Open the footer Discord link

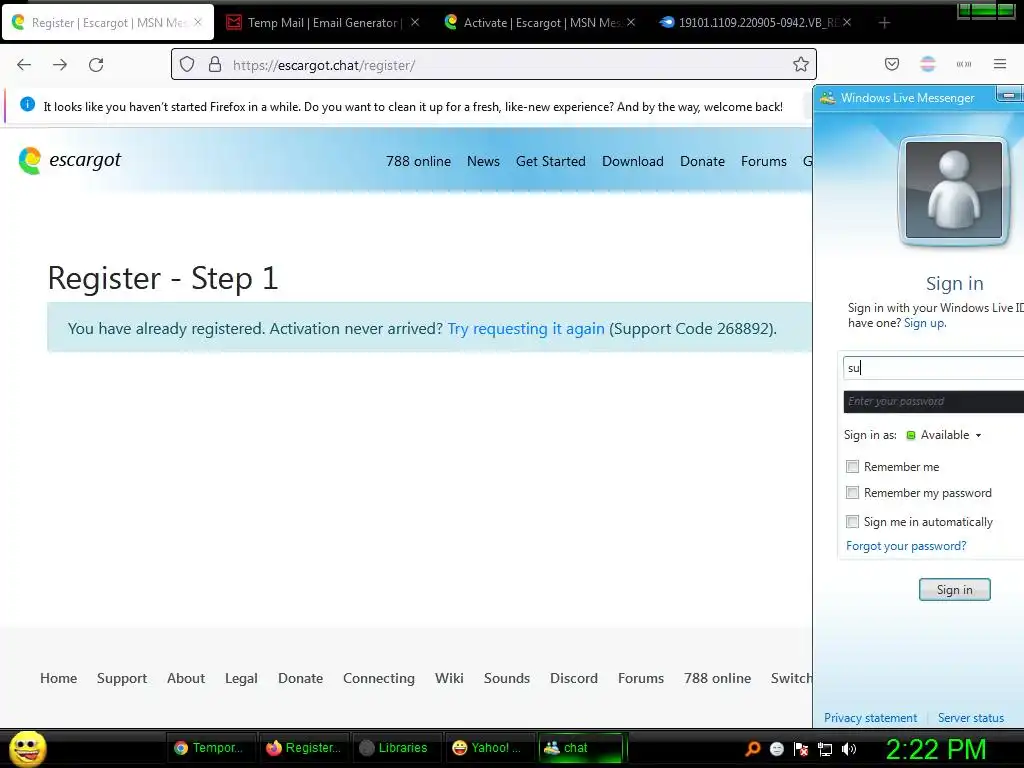[x=573, y=679]
